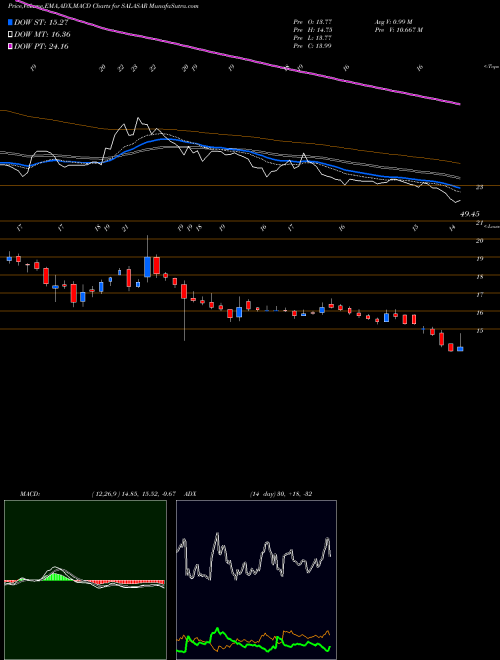Select the 'DOW ST: 15.27' legend label
Image resolution: width=500 pixels, height=660 pixels.
pos(42,22)
